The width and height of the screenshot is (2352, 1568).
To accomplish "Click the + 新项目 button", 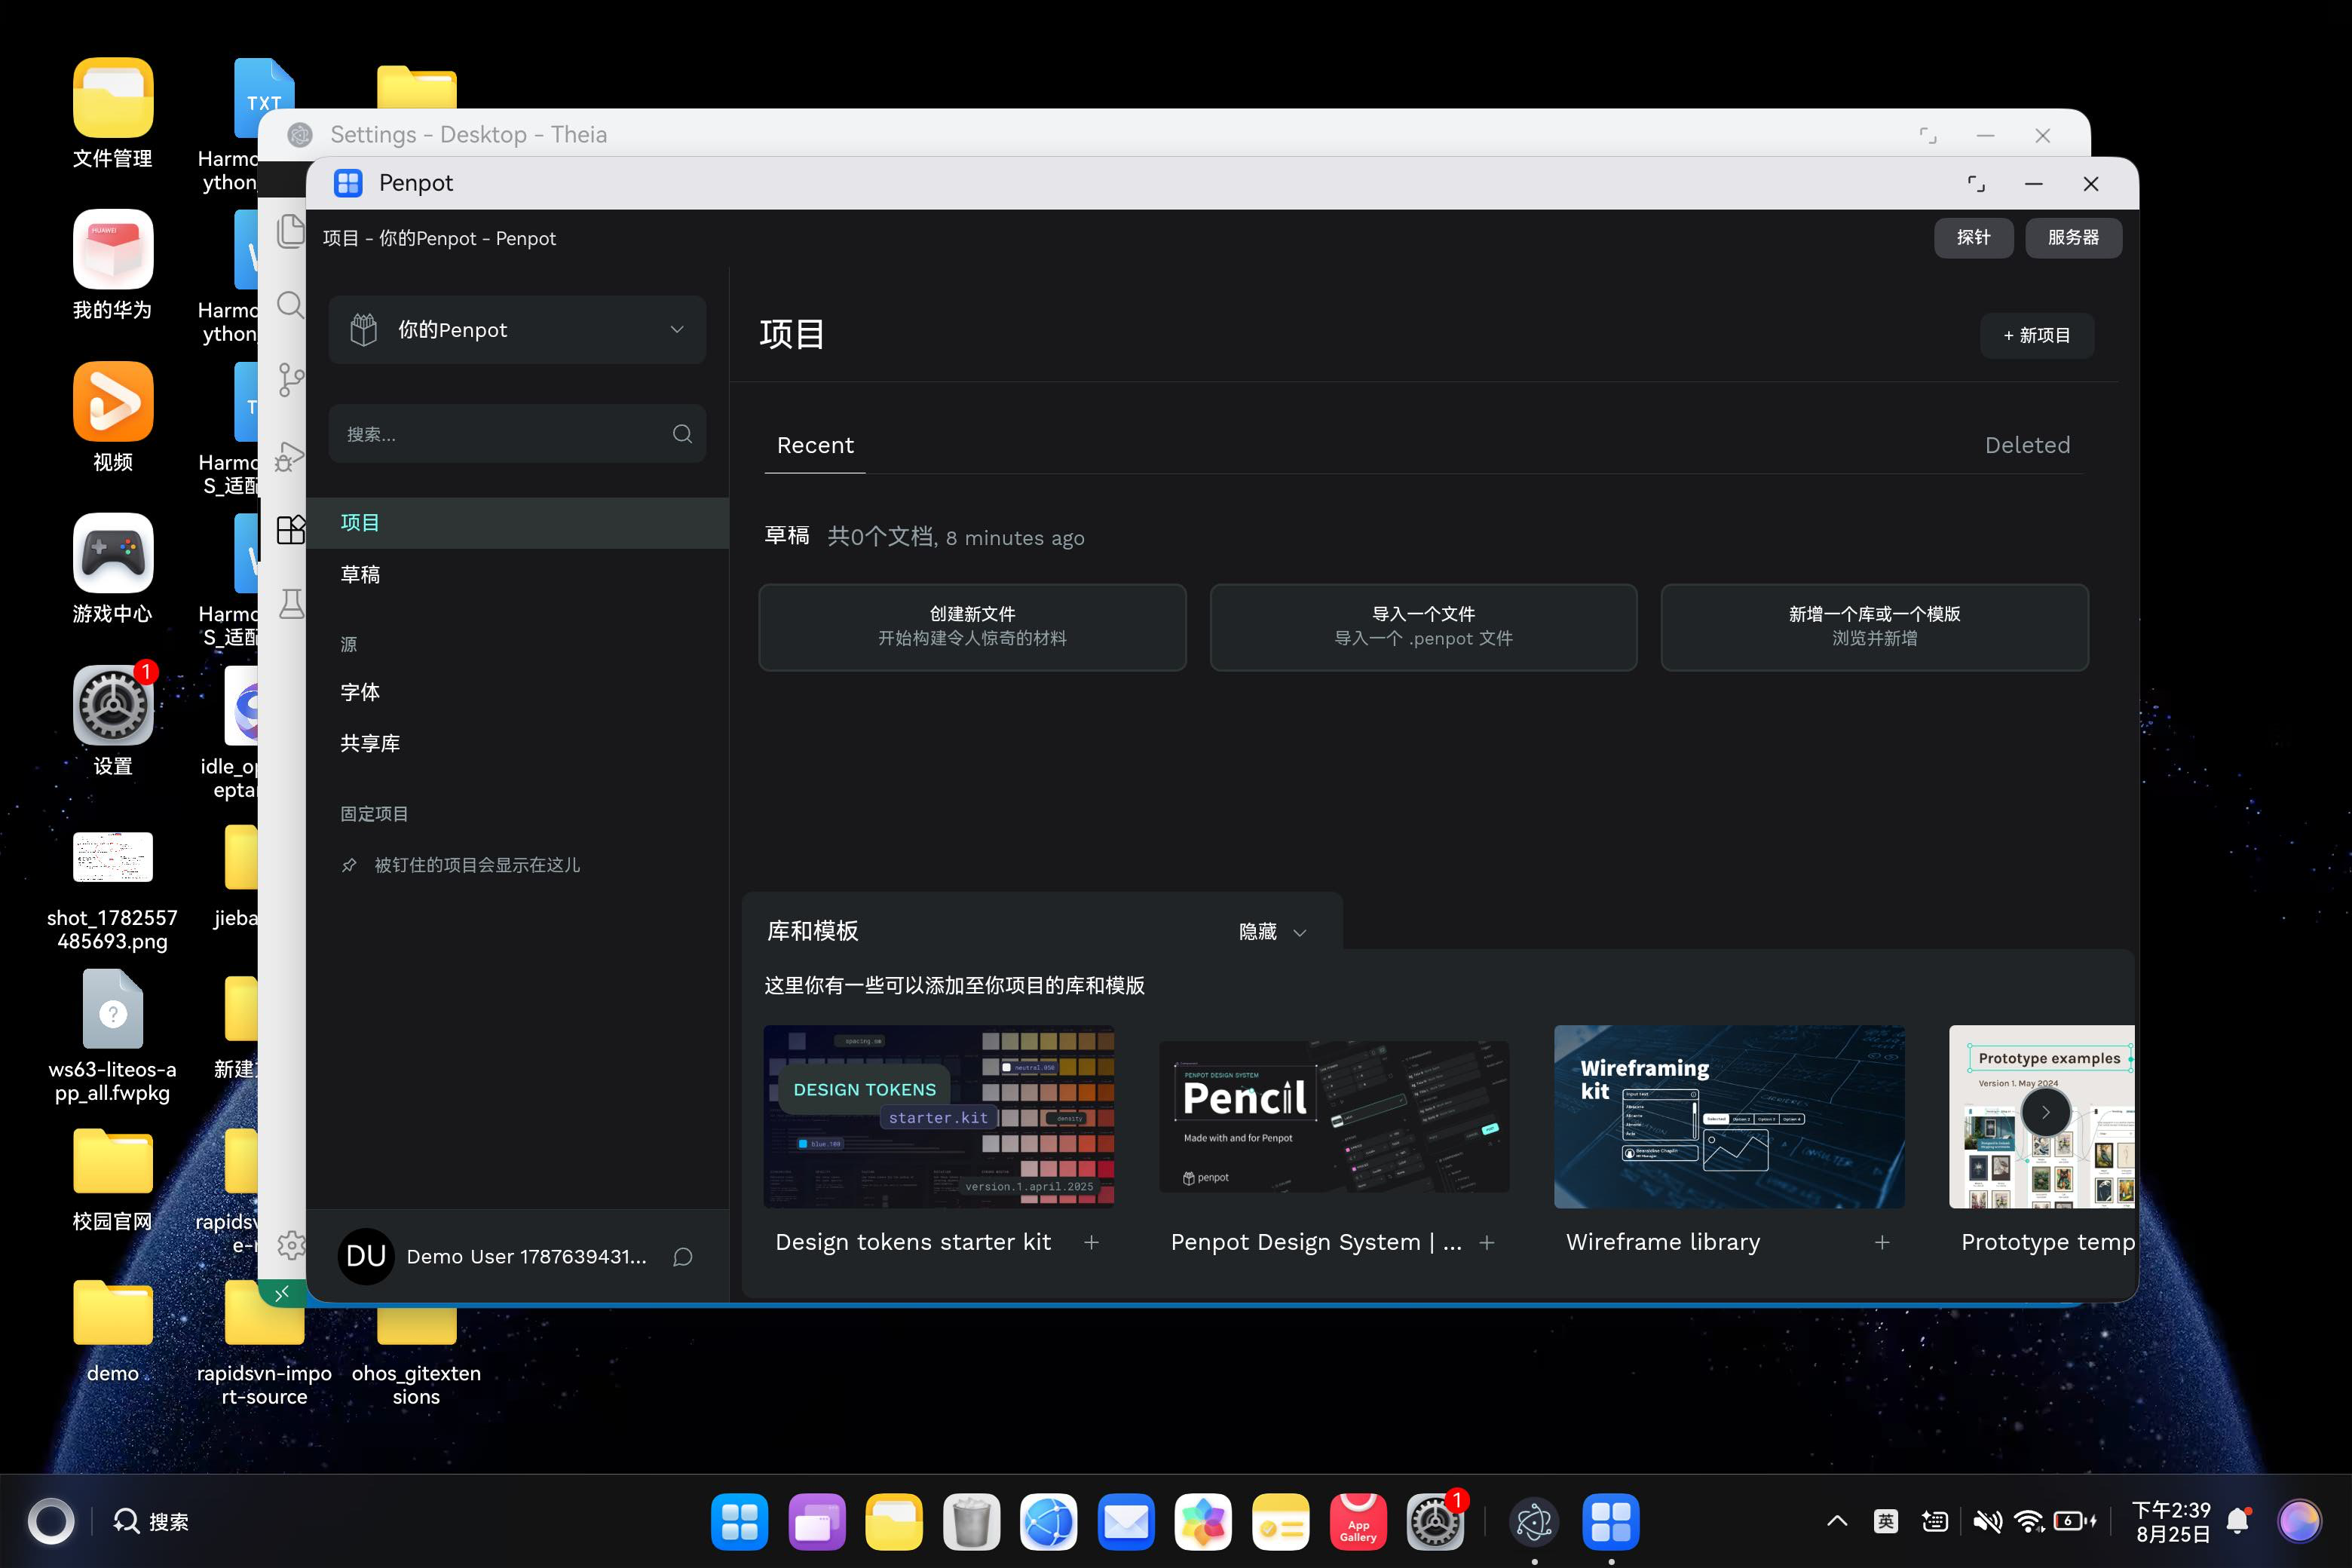I will coord(2037,335).
